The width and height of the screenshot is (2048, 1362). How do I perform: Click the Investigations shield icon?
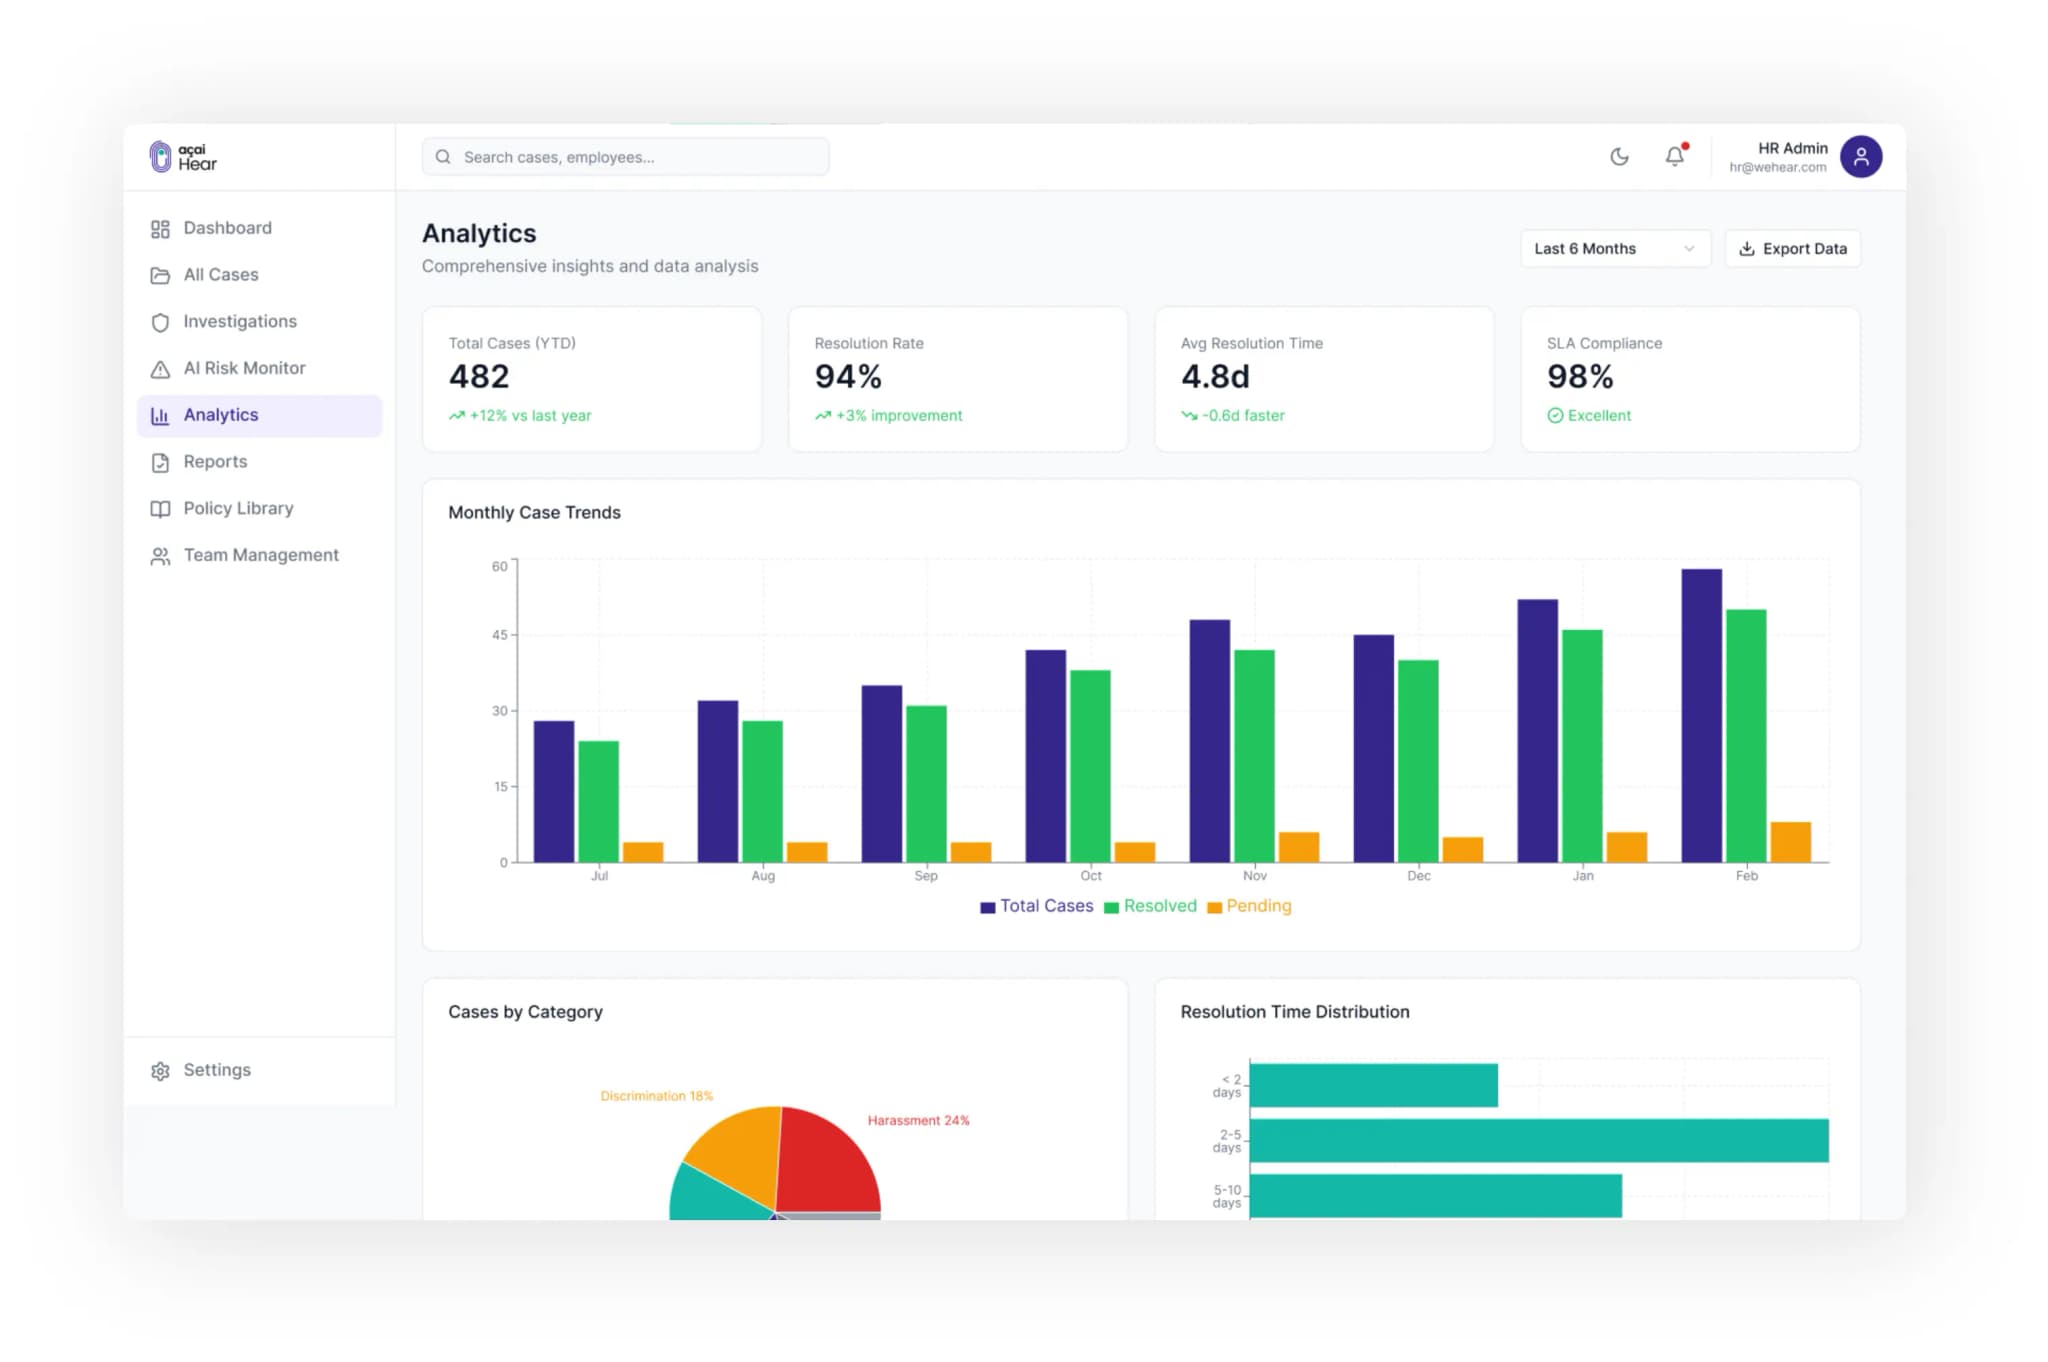pyautogui.click(x=161, y=321)
